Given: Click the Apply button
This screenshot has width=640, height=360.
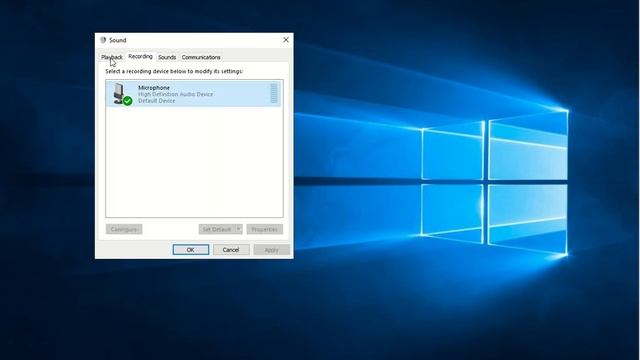Looking at the screenshot, I should tap(271, 250).
